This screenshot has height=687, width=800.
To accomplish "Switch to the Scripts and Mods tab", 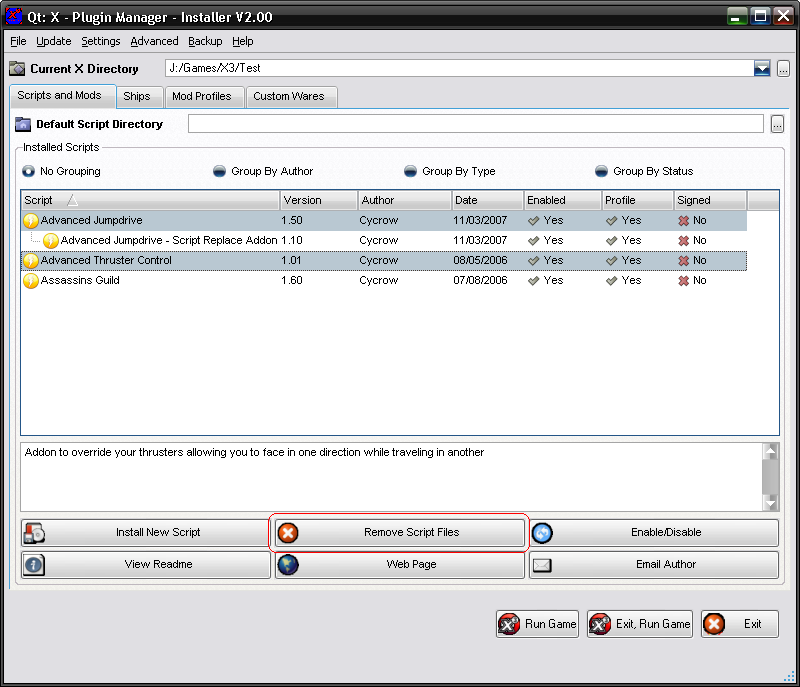I will tap(63, 96).
